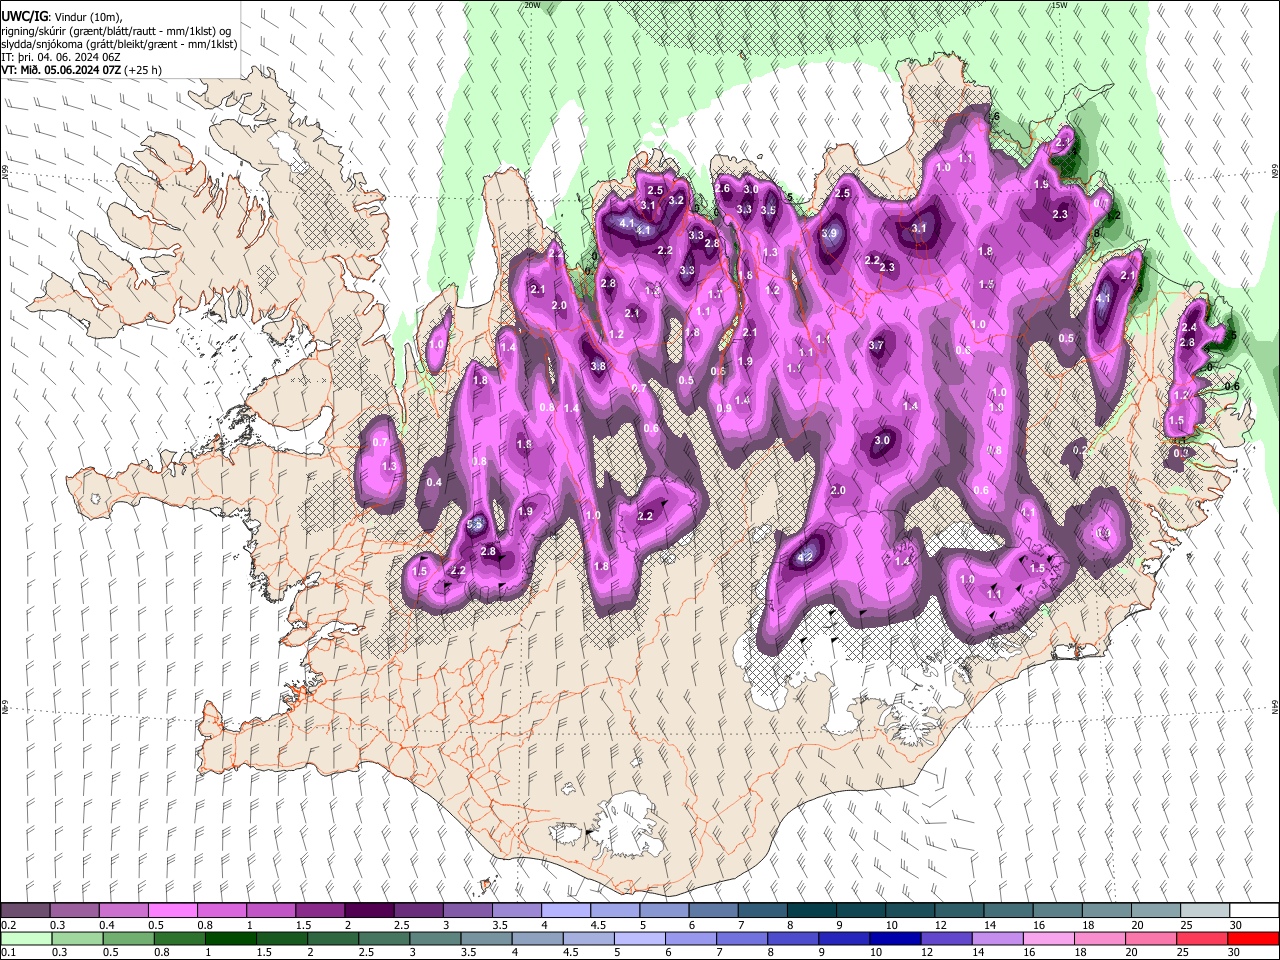1280x960 pixels.
Task: Click dark teal swatch between 8 and 9, upper bar
Action: tap(810, 911)
